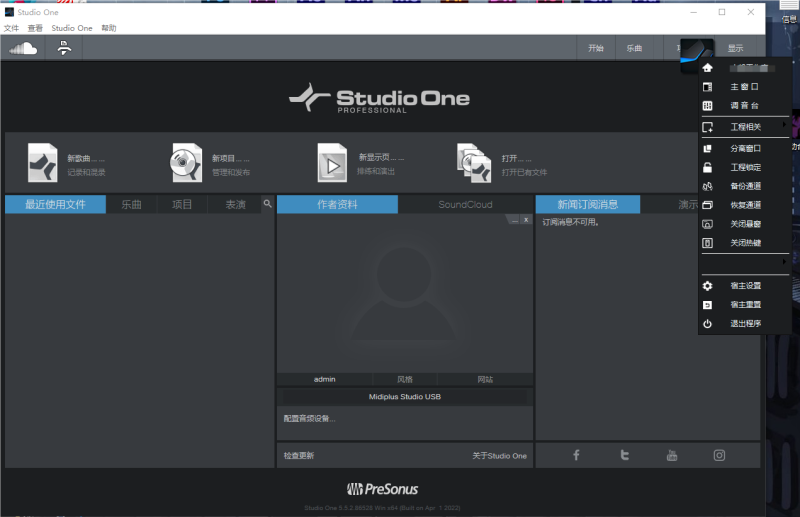
Task: Switch to SoundCloud tab
Action: (x=465, y=204)
